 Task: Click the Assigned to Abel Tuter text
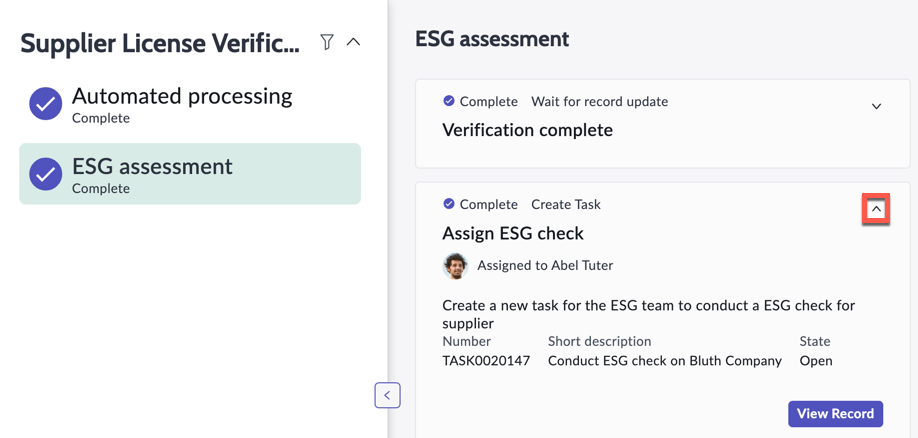545,265
